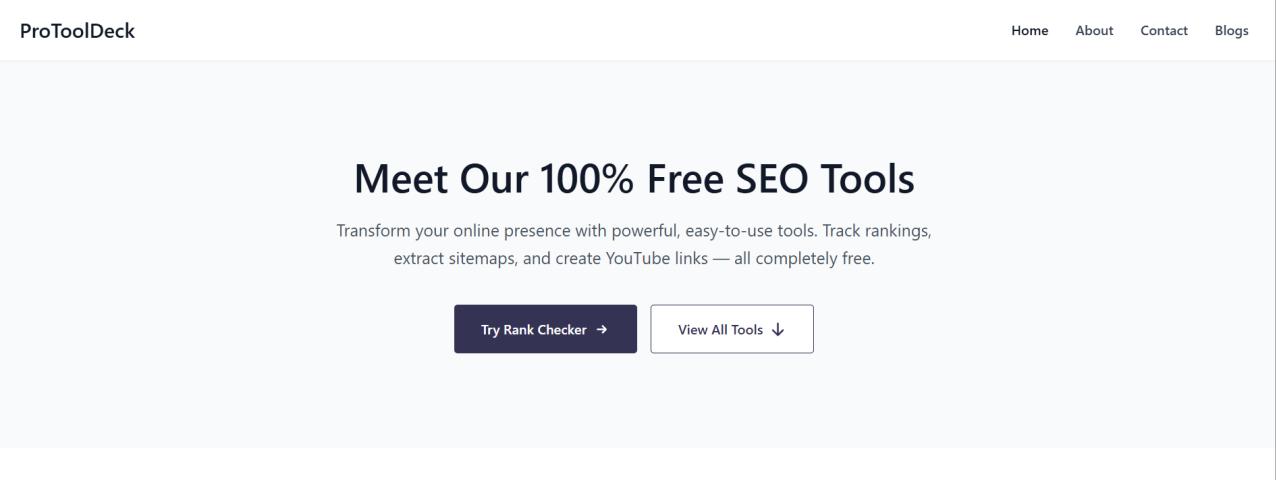Click the ProToolDeck logo
The width and height of the screenshot is (1276, 480).
[77, 30]
